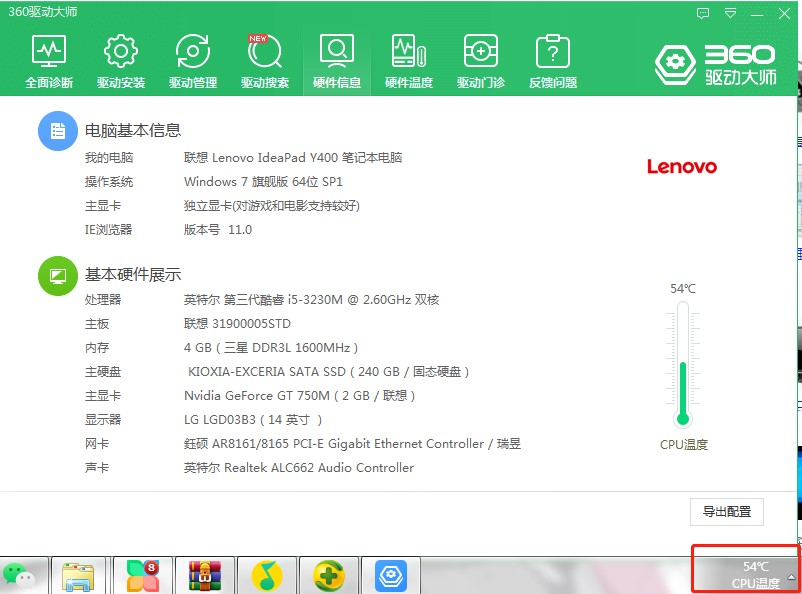Image resolution: width=802 pixels, height=594 pixels.
Task: Click the disk text KIOXIA-EXCERIA SATA SSD
Action: click(x=328, y=371)
